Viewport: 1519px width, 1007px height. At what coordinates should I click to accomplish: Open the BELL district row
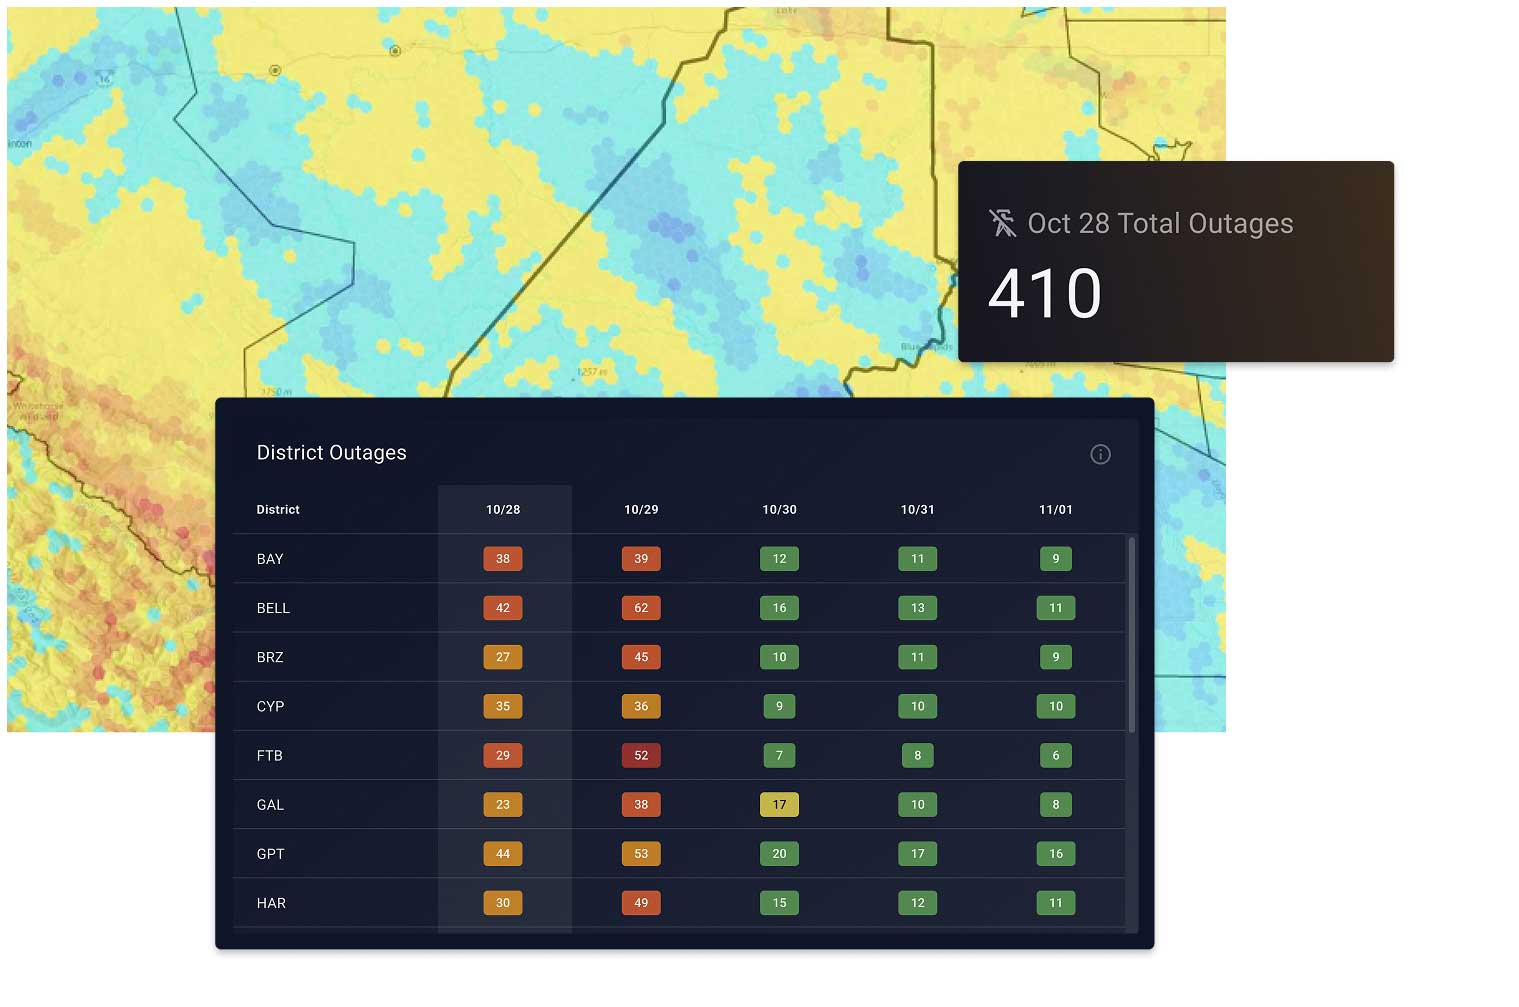pyautogui.click(x=273, y=608)
